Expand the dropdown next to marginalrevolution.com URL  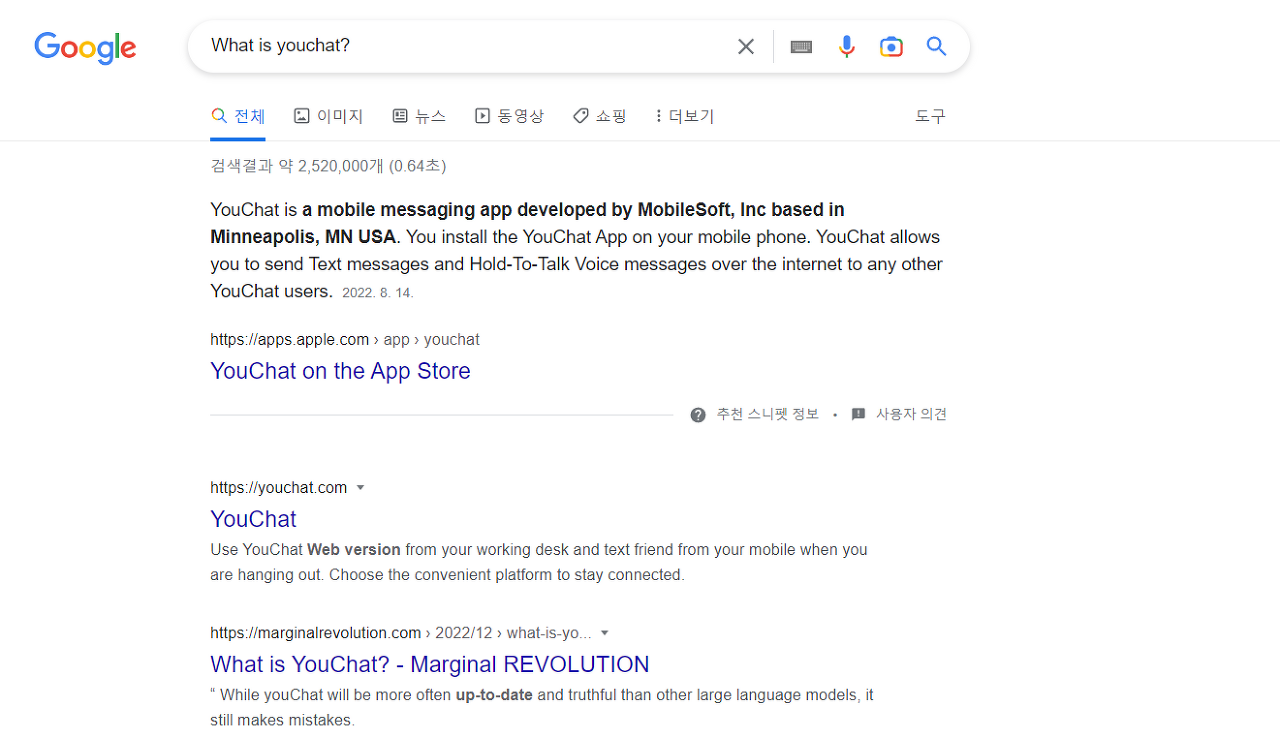pos(604,632)
